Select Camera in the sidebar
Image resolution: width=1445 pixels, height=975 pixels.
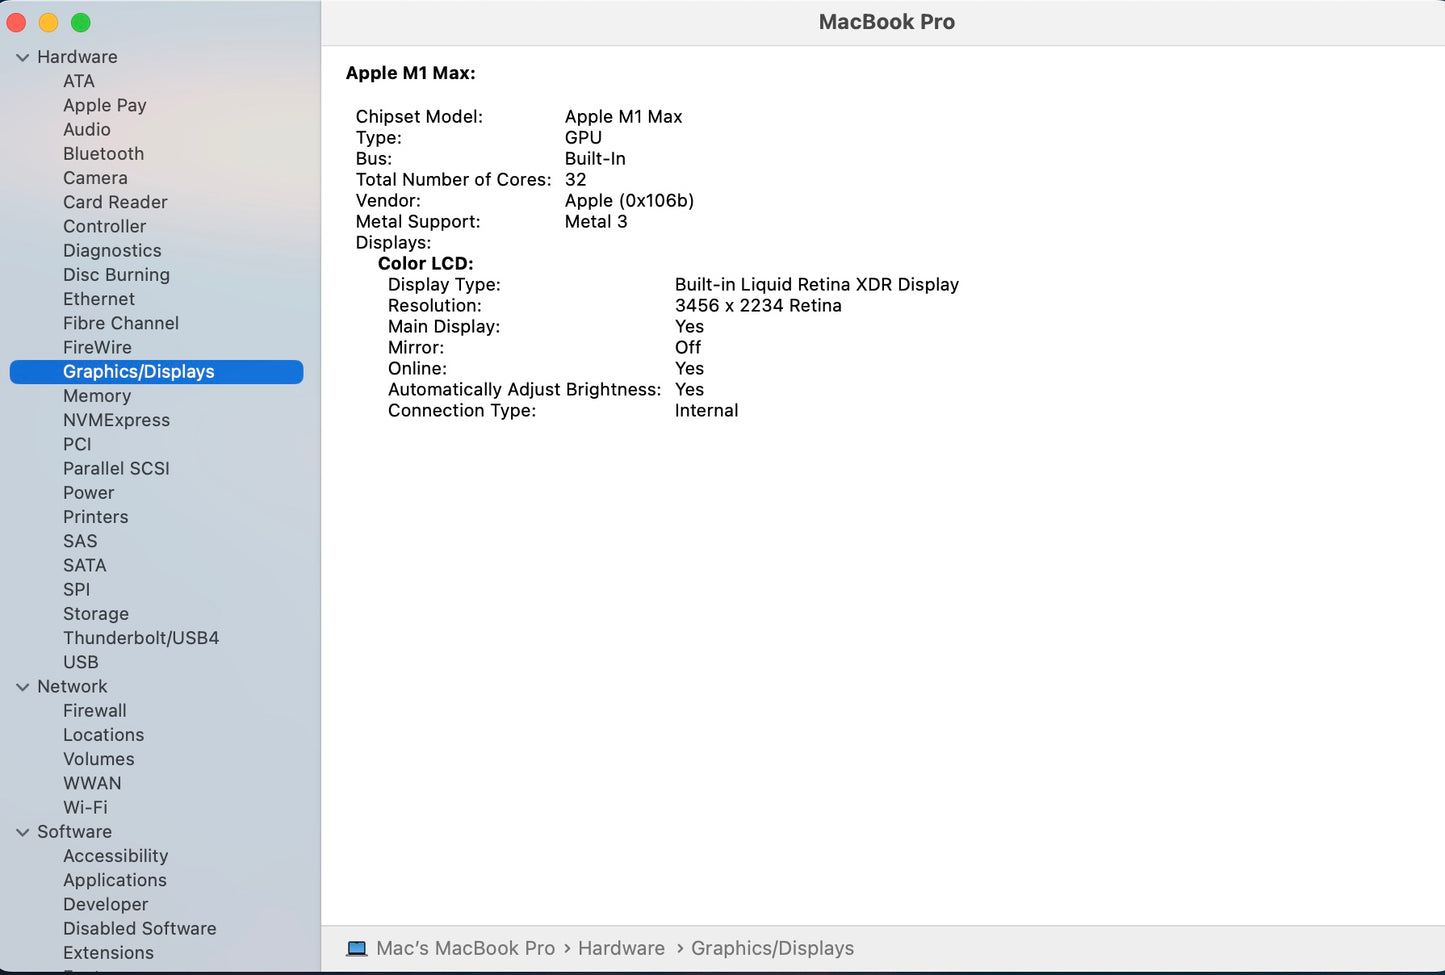pyautogui.click(x=95, y=178)
